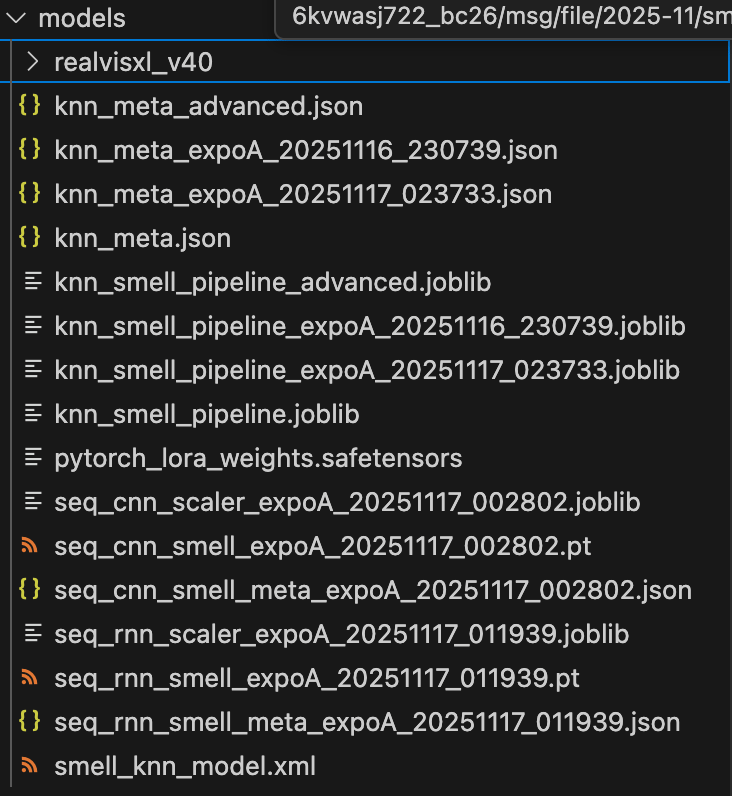Open seq_cnn_smell_meta_expoA_20251117_002802.json
This screenshot has height=796, width=732.
pos(373,590)
